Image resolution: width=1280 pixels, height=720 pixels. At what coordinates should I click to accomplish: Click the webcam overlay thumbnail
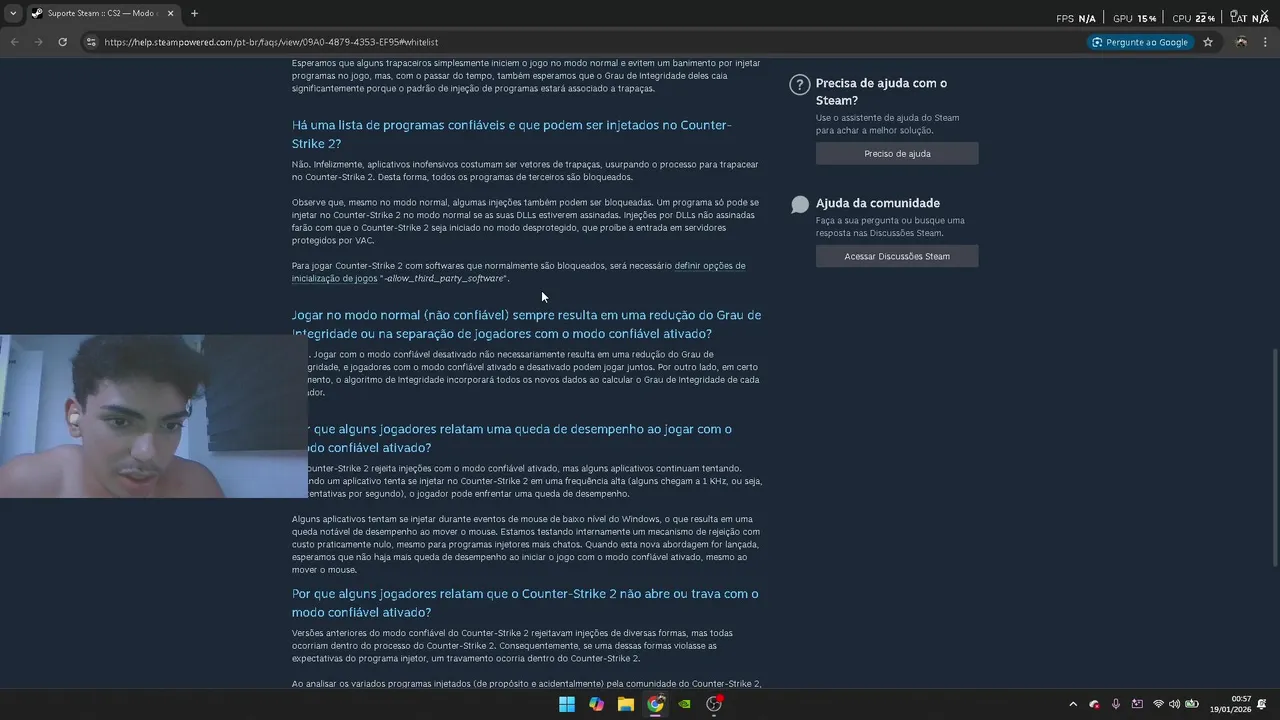(153, 416)
